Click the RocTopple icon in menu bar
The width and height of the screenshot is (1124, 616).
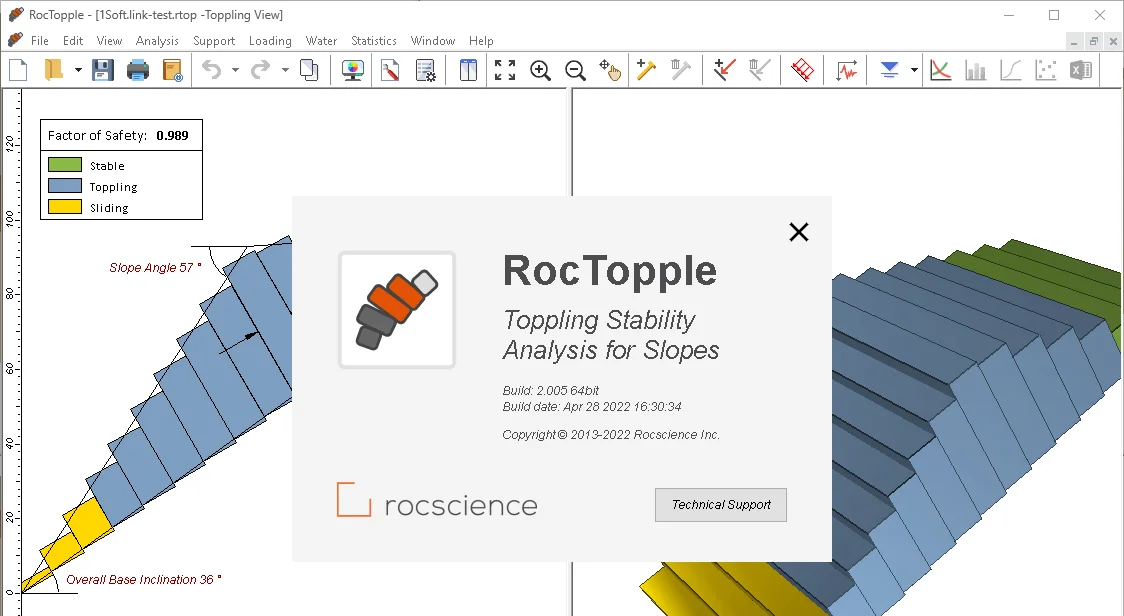15,40
